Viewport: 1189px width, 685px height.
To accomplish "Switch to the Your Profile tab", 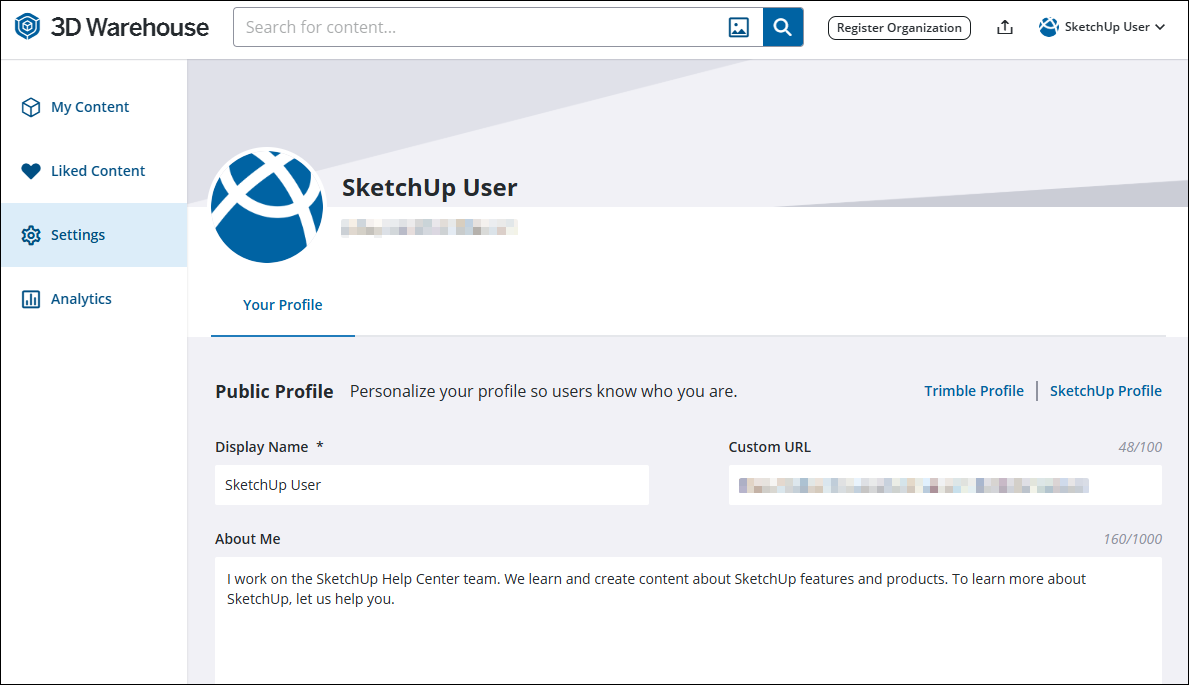I will 283,305.
